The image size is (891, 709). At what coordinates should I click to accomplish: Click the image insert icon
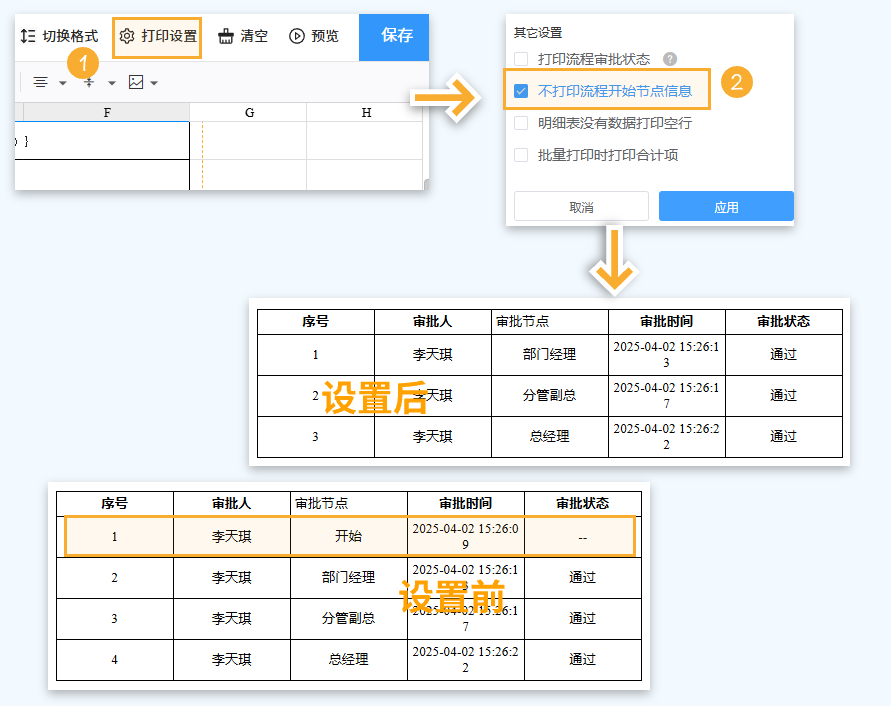tap(135, 82)
